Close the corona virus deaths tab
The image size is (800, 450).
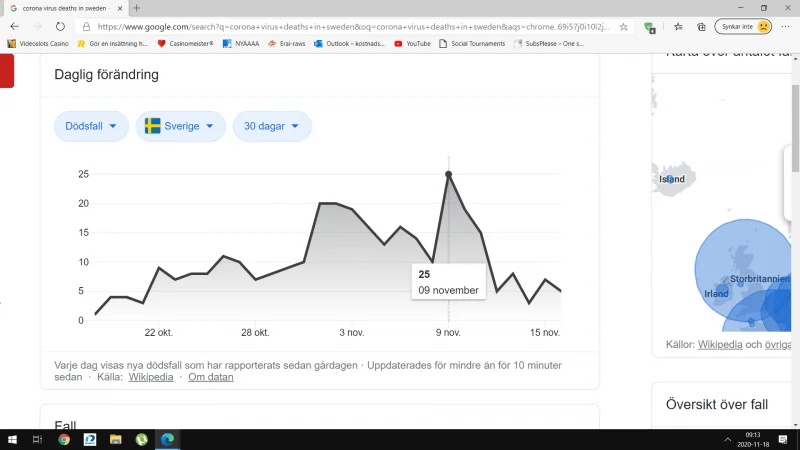click(x=120, y=8)
